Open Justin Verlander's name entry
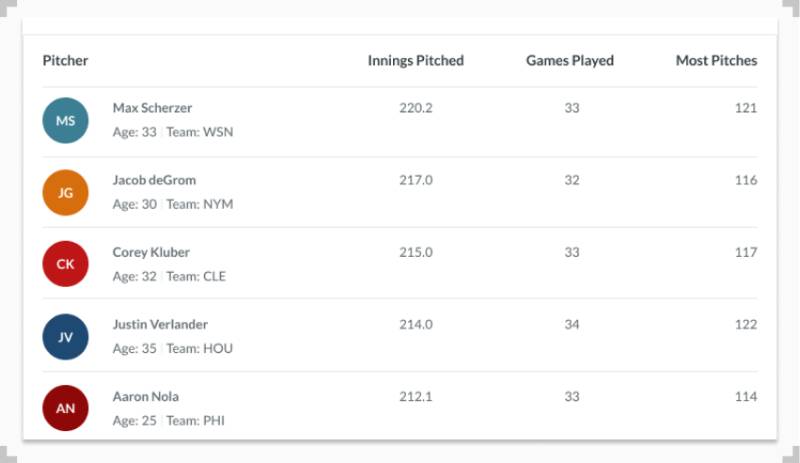 (x=160, y=324)
